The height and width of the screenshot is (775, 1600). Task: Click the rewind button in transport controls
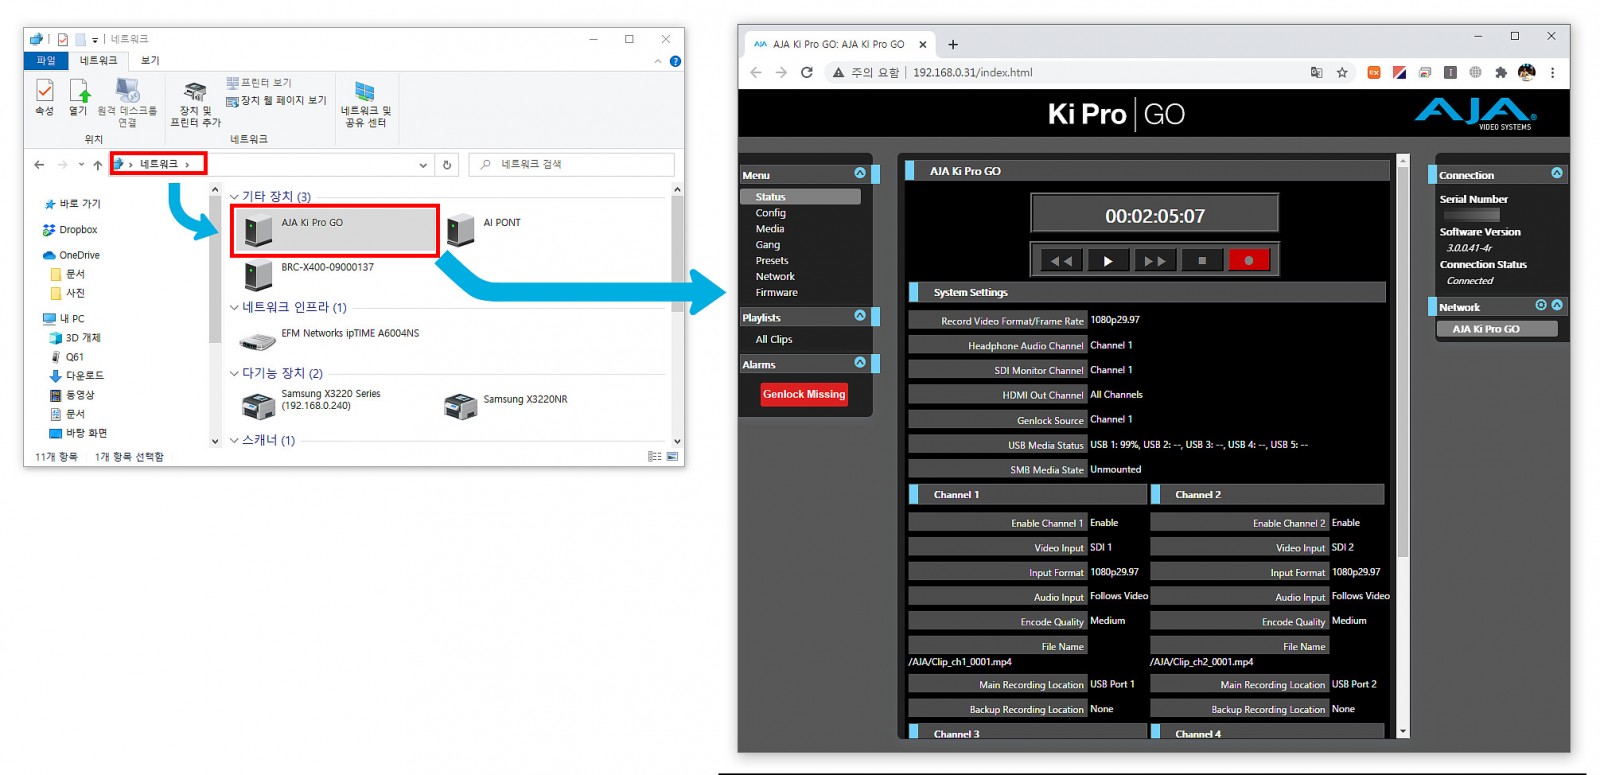pyautogui.click(x=1061, y=261)
